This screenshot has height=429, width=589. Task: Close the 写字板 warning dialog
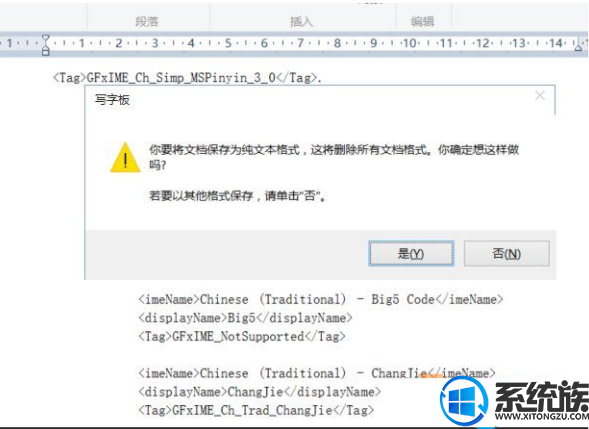(540, 96)
